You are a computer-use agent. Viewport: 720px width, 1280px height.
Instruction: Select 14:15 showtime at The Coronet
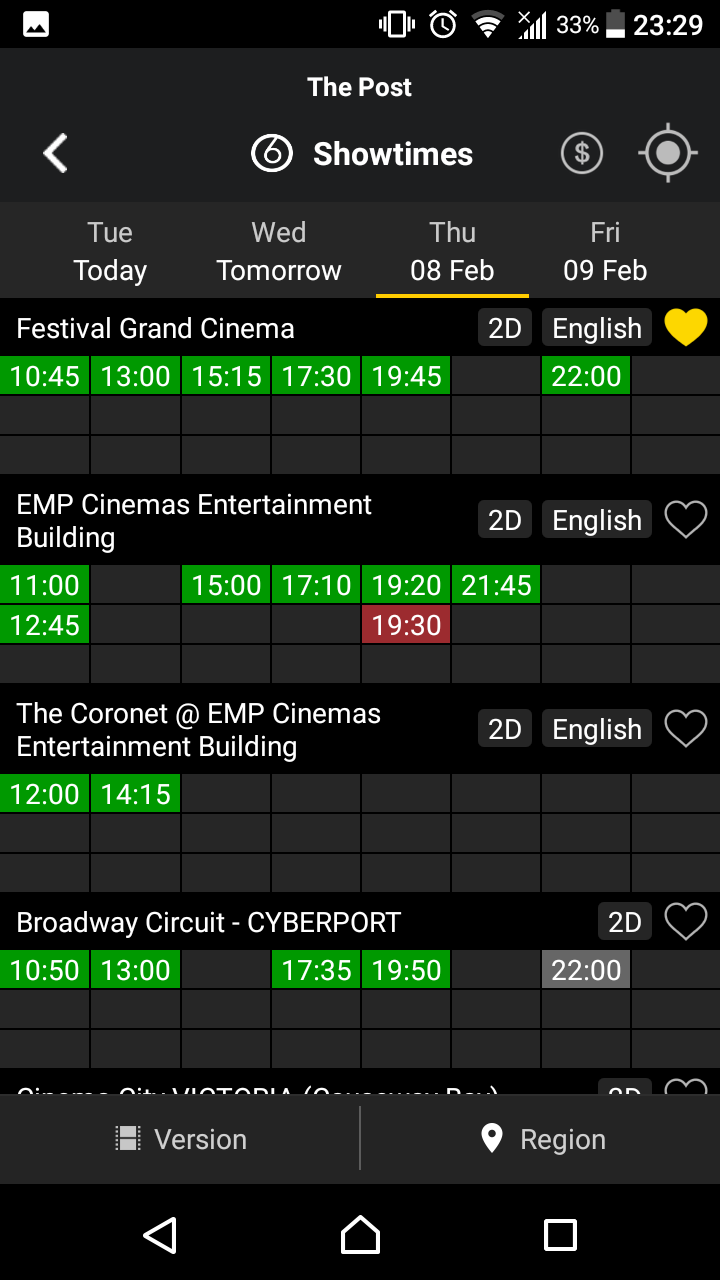click(x=136, y=794)
